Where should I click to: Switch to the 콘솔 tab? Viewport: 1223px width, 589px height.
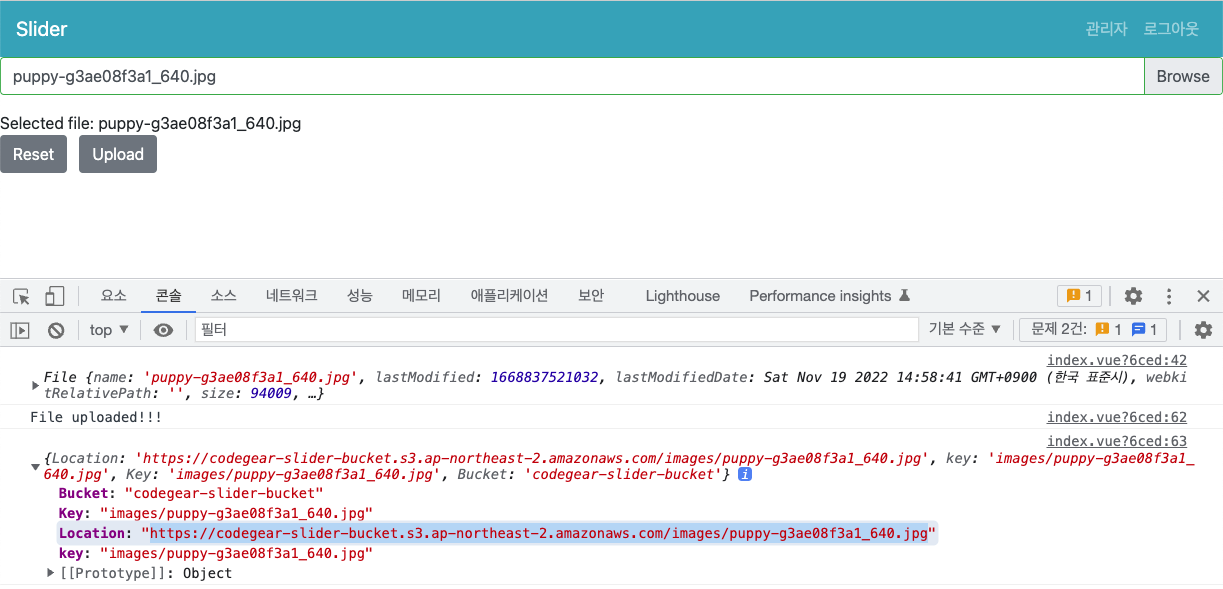[x=168, y=296]
